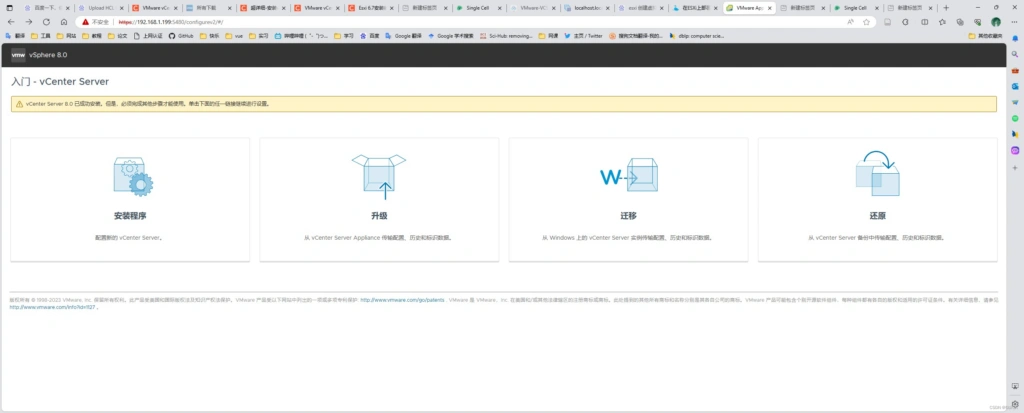Viewport: 1024px width, 413px height.
Task: Click the 配置新的 vCenter Server description
Action: click(129, 238)
